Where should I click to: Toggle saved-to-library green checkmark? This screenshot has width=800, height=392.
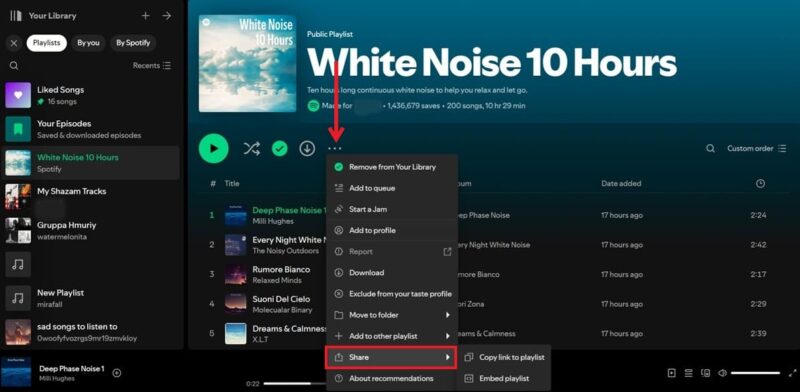279,149
